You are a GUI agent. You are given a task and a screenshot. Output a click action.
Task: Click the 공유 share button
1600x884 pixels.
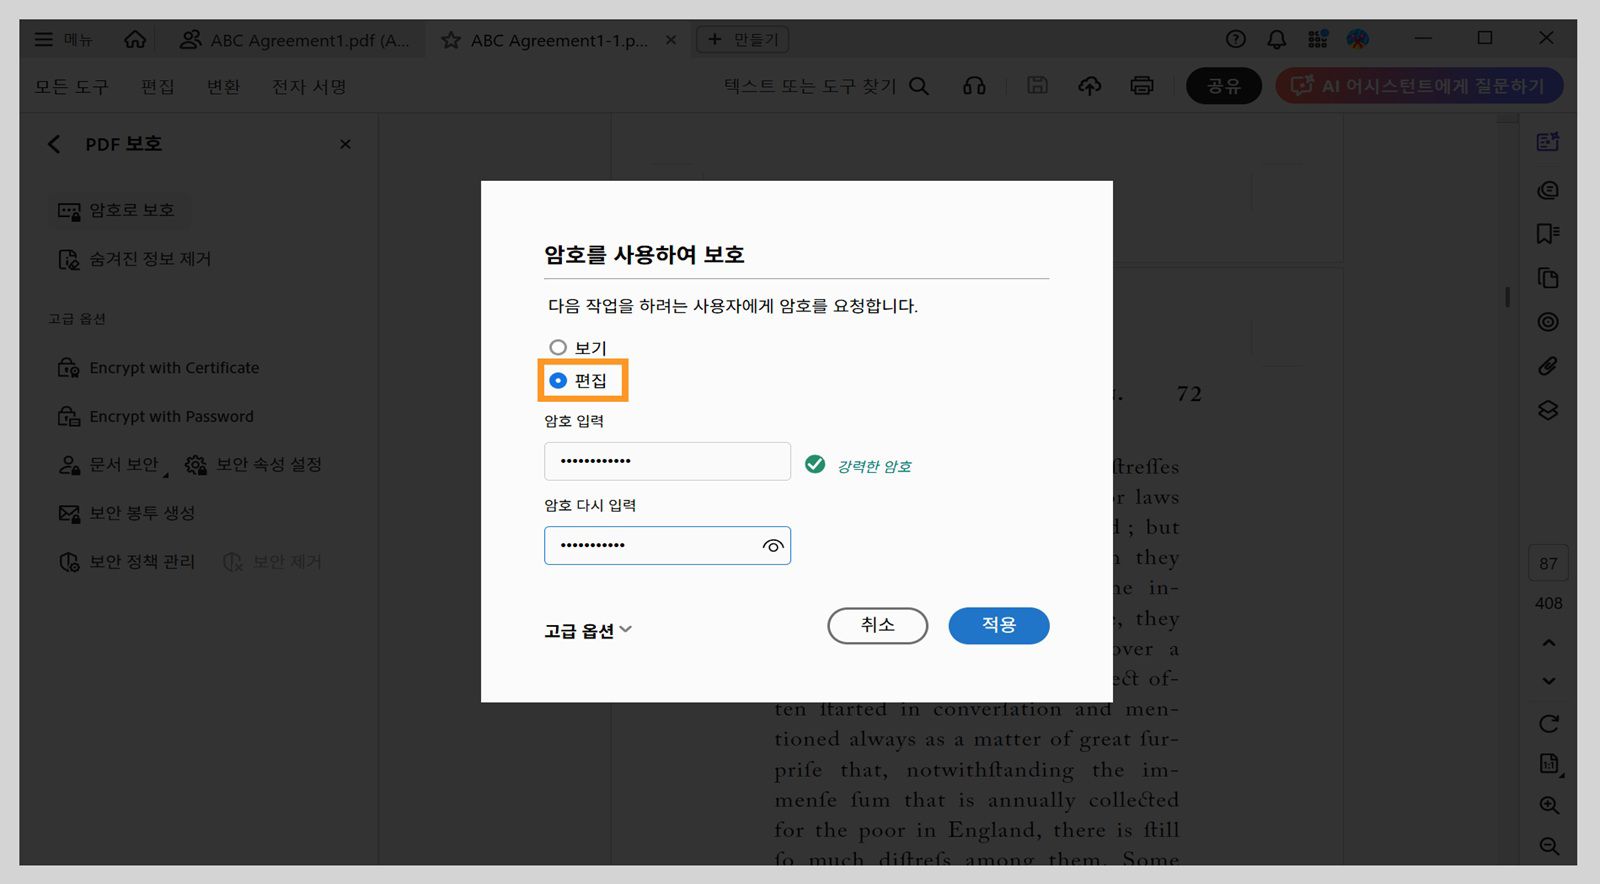(1224, 86)
